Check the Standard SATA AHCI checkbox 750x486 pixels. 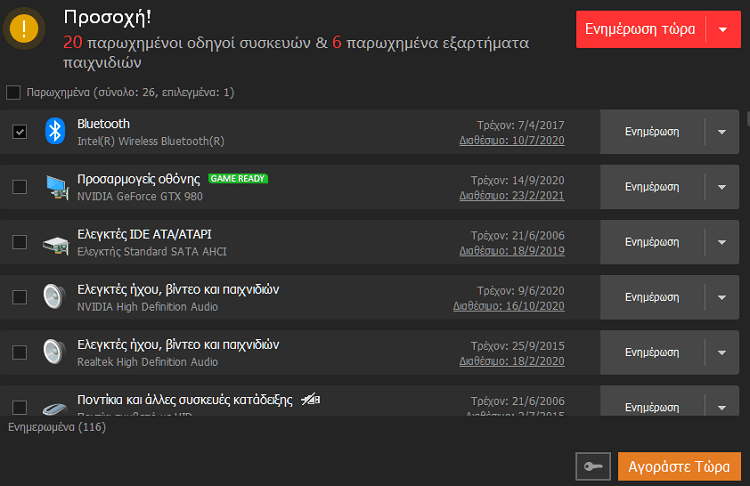(20, 242)
